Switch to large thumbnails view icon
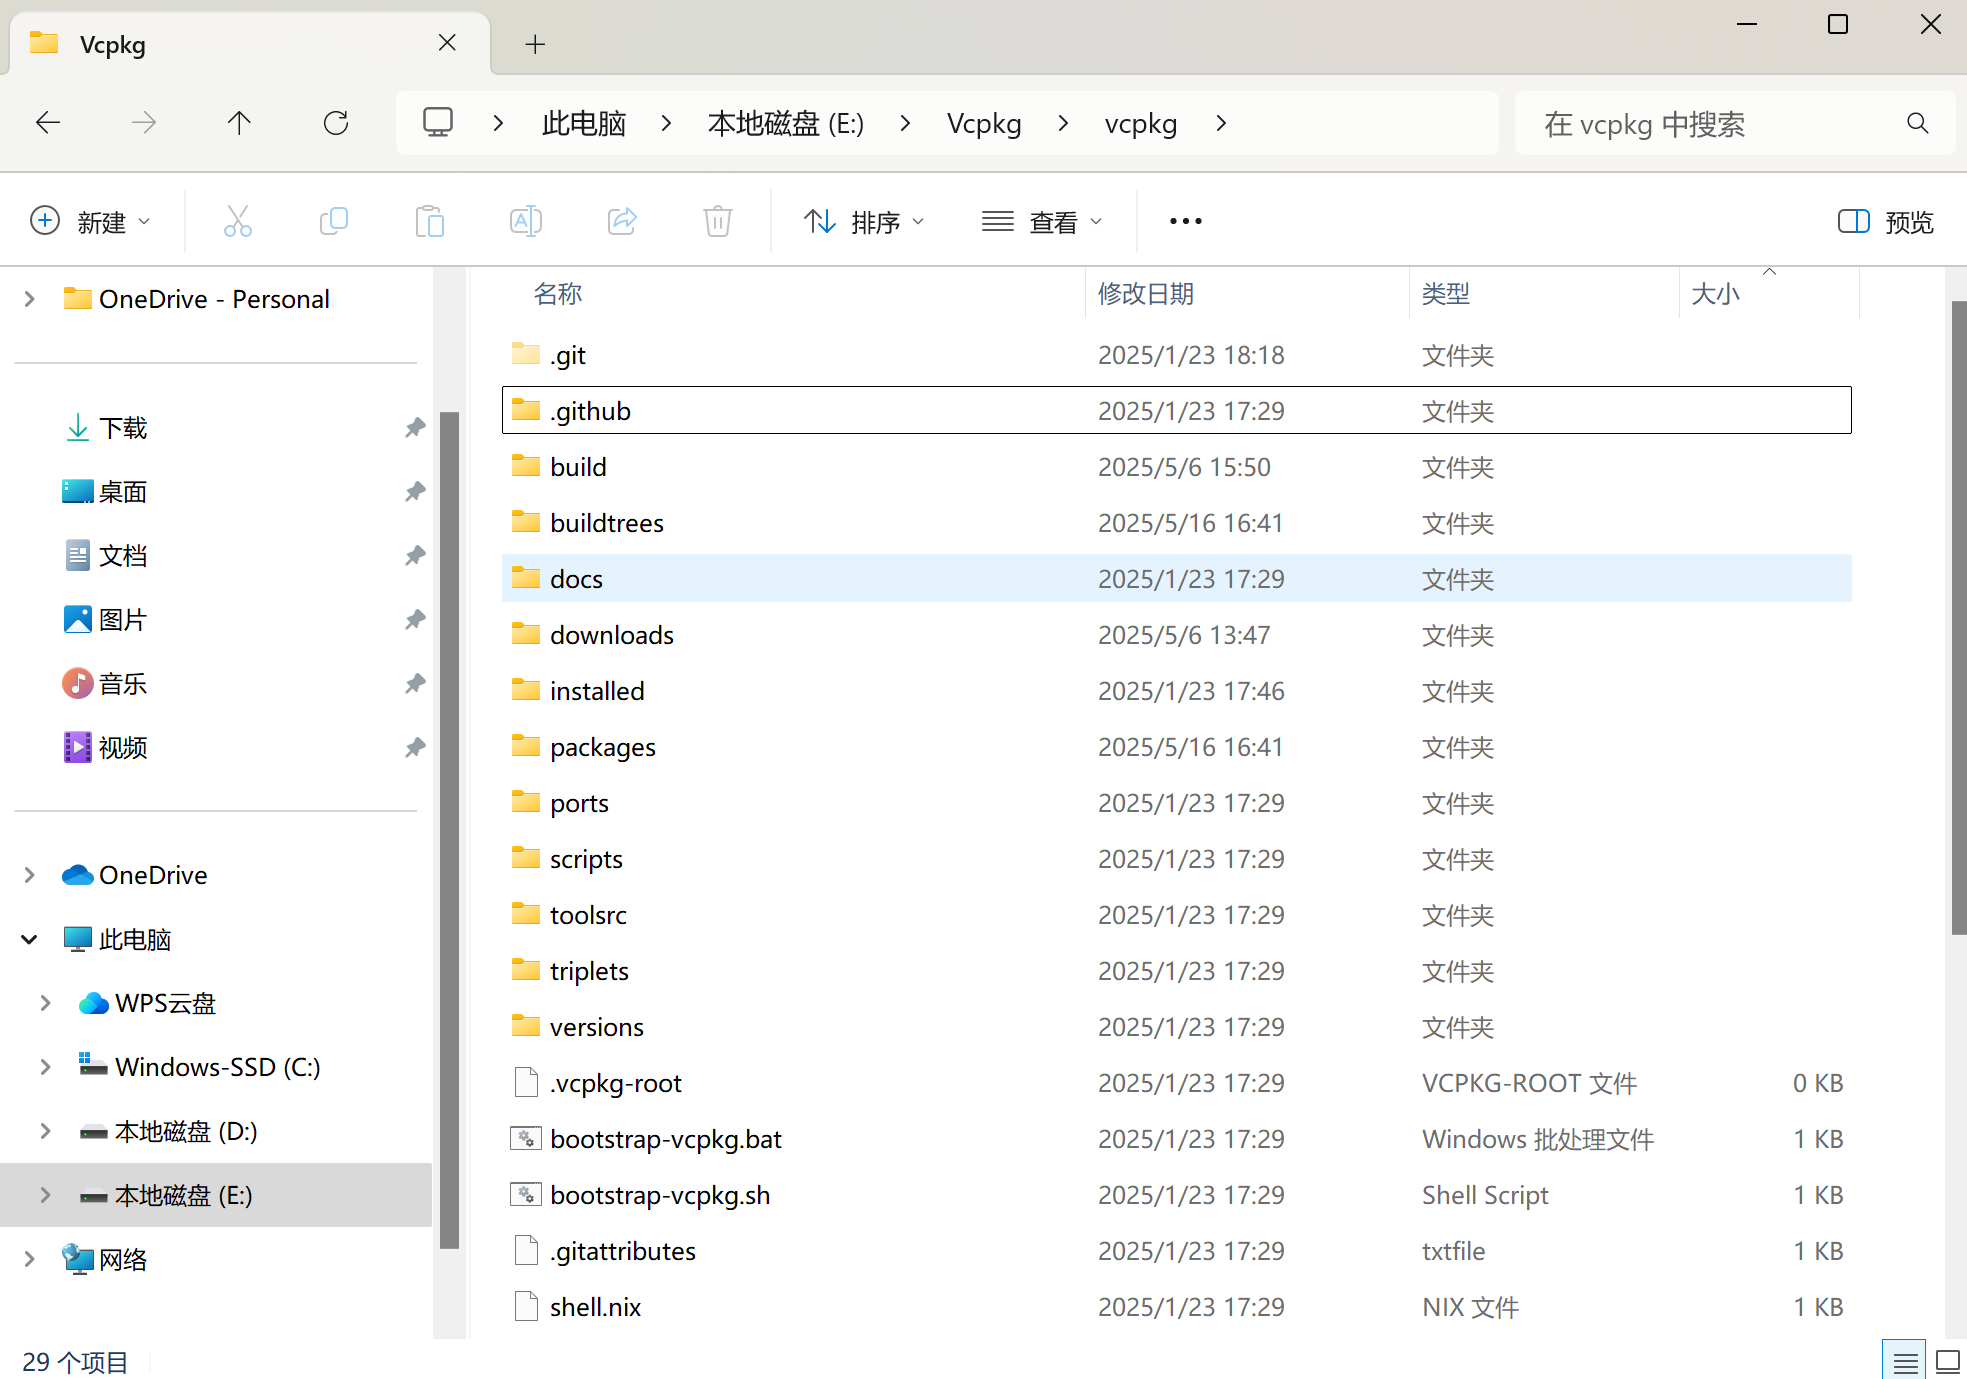Screen dimensions: 1967x1379 coord(1947,1361)
